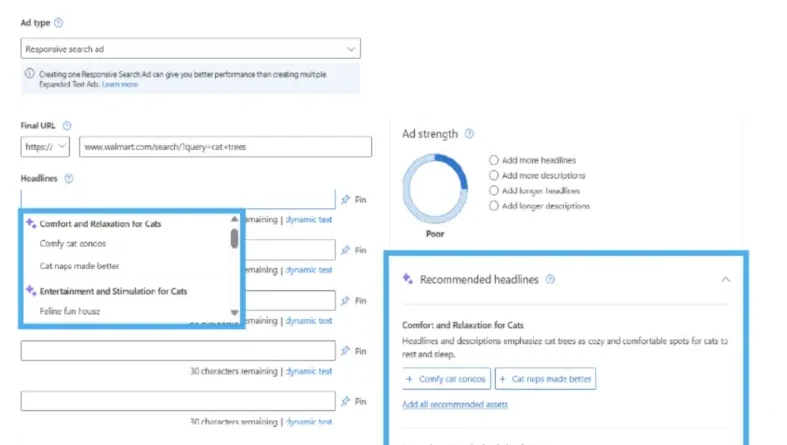Click dynamic text link under fifth headline
This screenshot has width=787, height=445.
(x=309, y=422)
